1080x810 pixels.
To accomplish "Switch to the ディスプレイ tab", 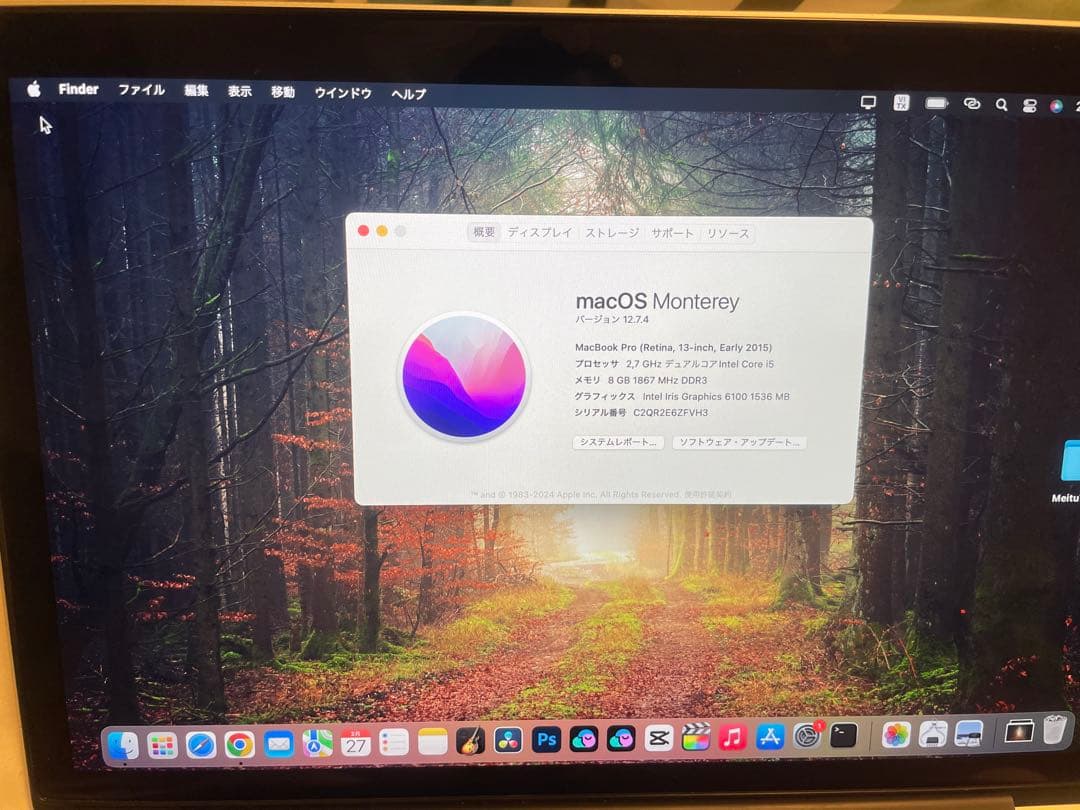I will (540, 233).
